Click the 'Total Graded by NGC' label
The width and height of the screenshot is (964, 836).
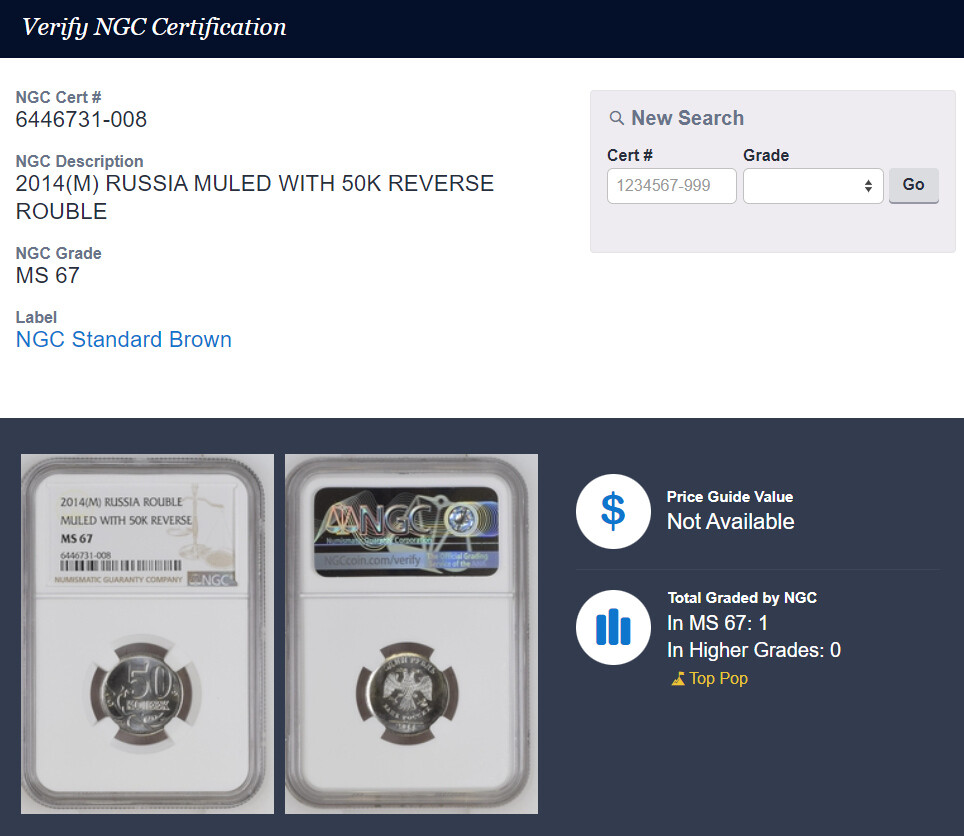[742, 597]
